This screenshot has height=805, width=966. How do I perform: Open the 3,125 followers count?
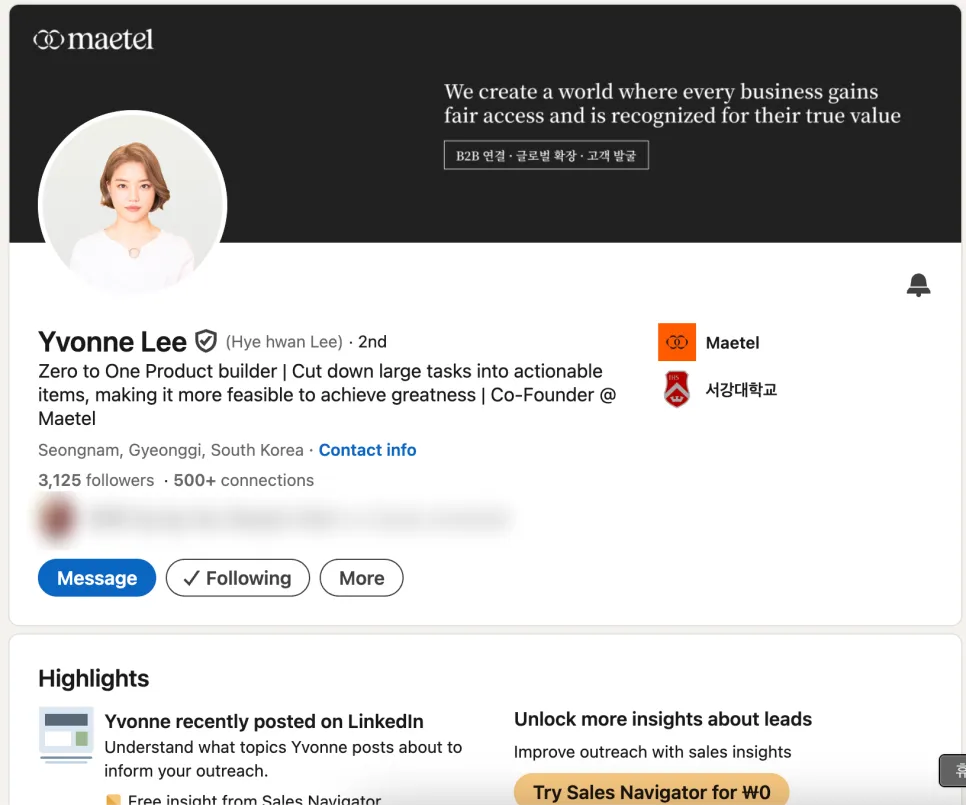(96, 480)
